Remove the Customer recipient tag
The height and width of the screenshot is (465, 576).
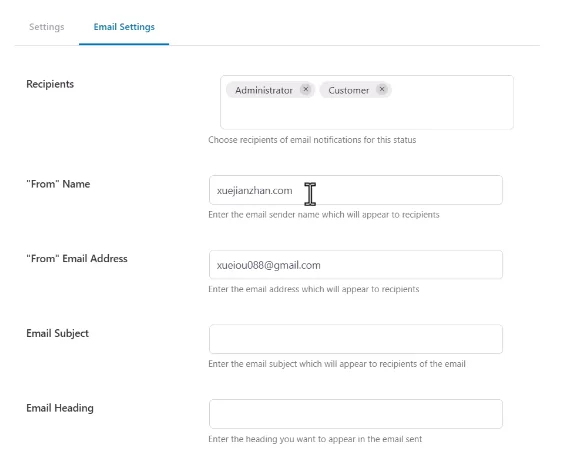(x=382, y=89)
